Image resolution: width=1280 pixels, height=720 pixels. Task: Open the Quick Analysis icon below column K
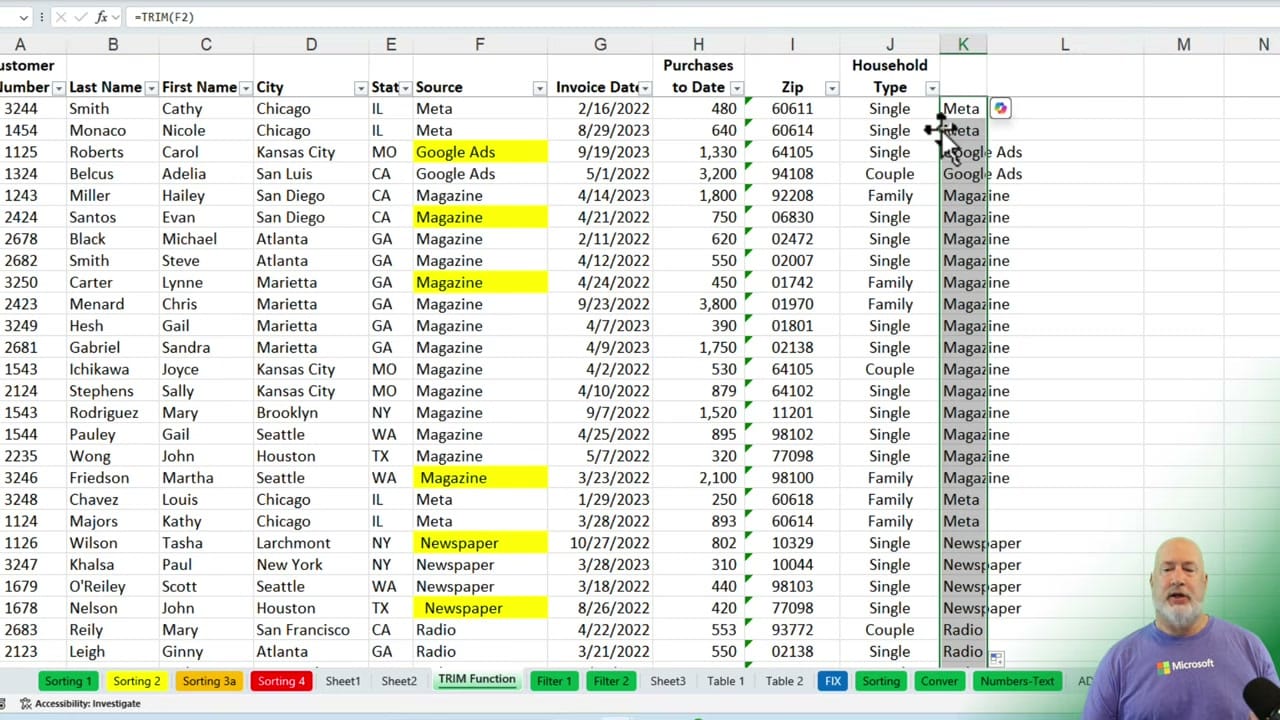[995, 658]
